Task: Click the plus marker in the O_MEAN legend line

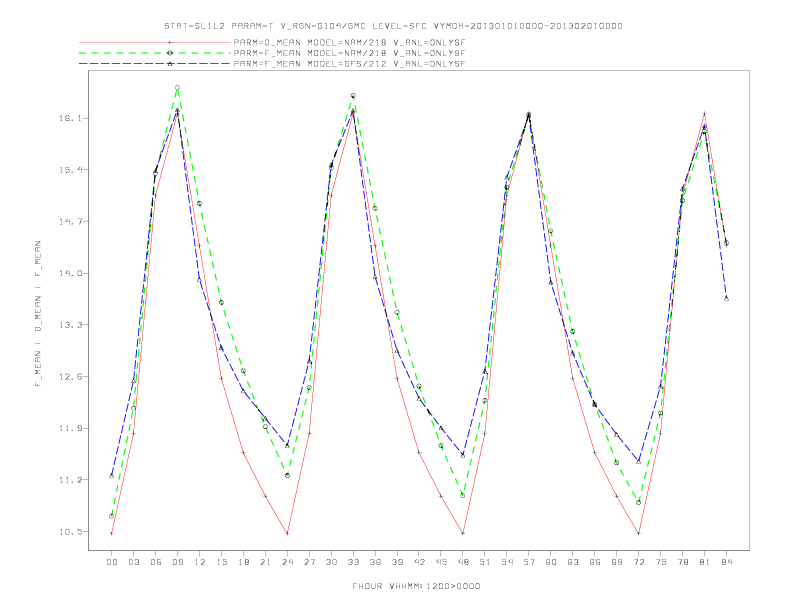Action: [170, 42]
